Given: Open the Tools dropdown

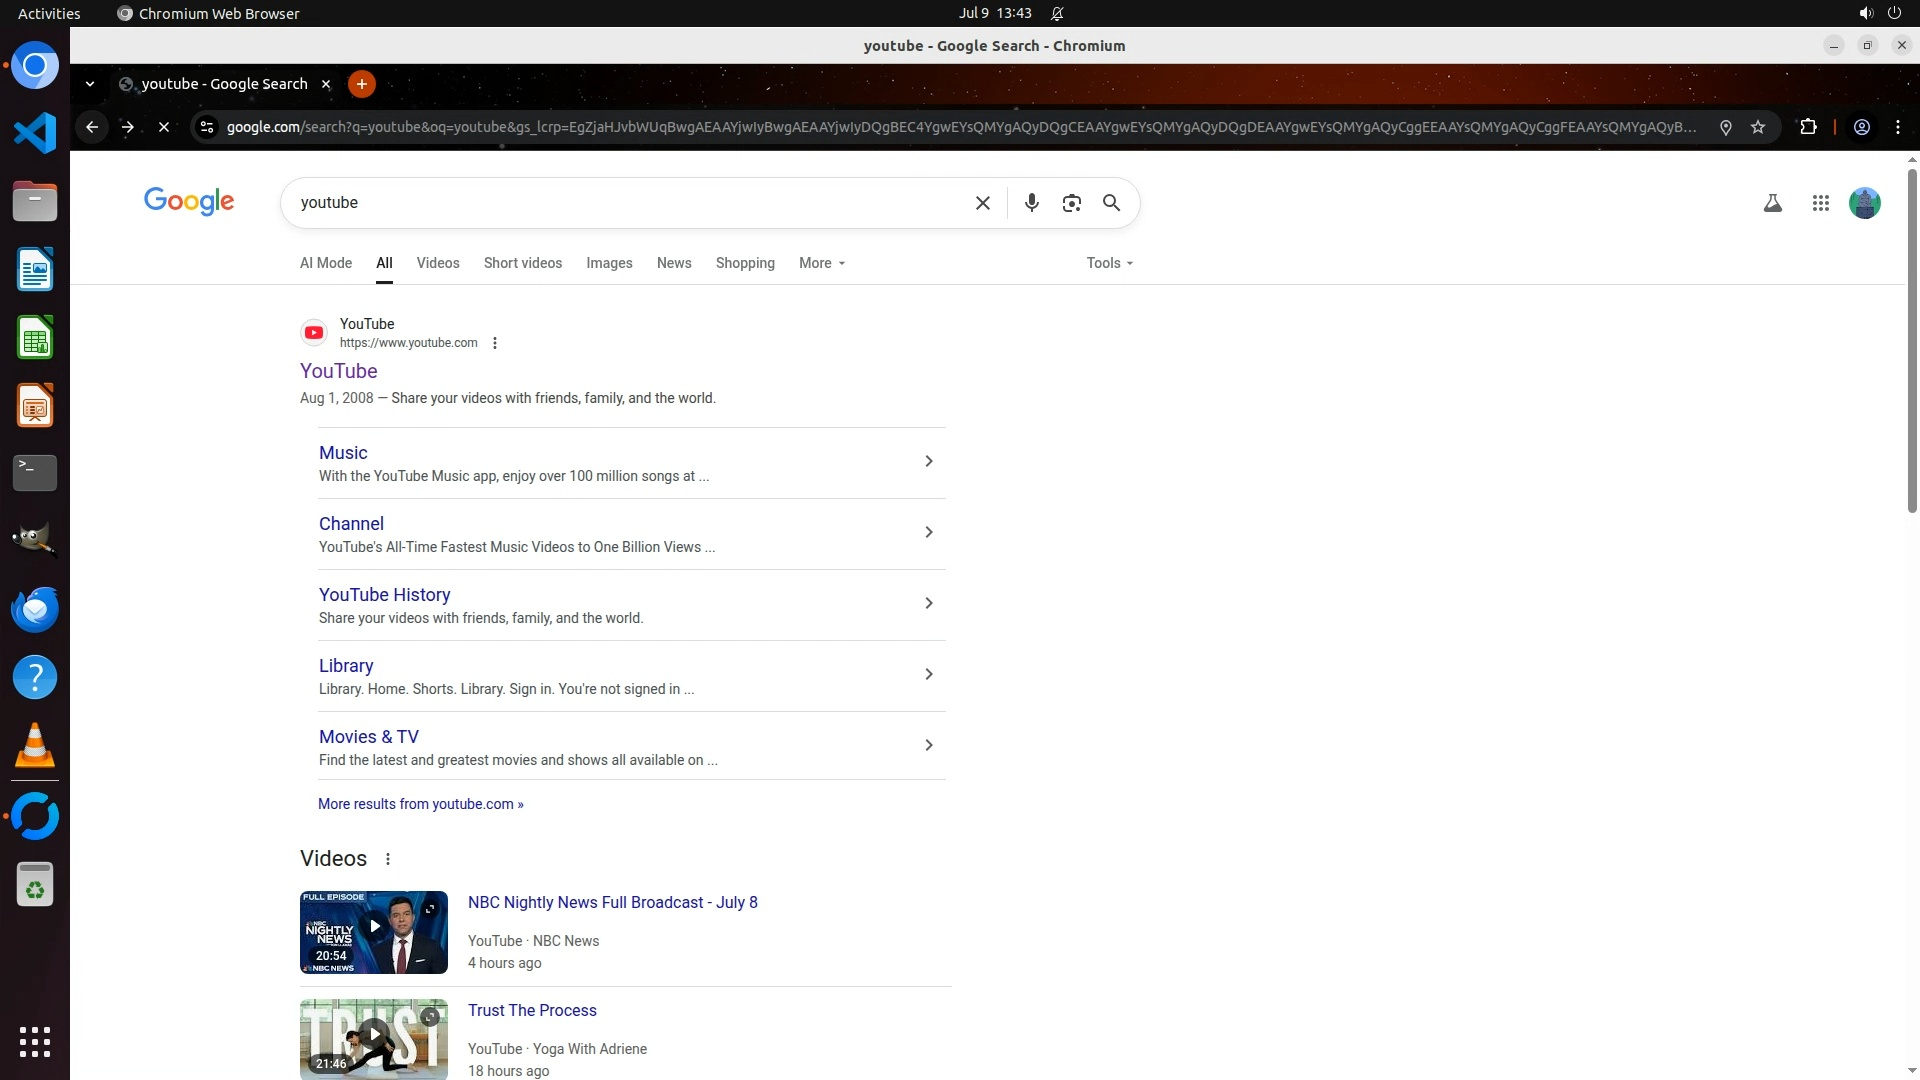Looking at the screenshot, I should point(1109,263).
